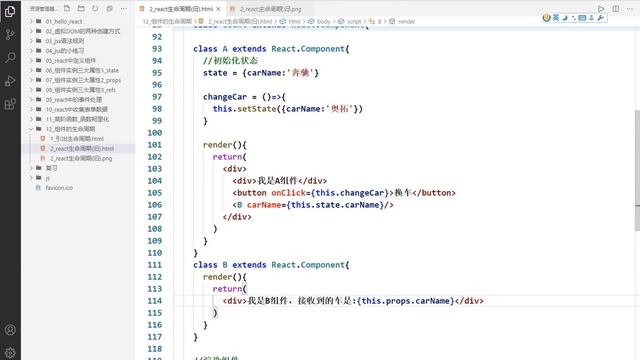640x360 pixels.
Task: Open explorer more actions ellipsis
Action: tap(124, 8)
